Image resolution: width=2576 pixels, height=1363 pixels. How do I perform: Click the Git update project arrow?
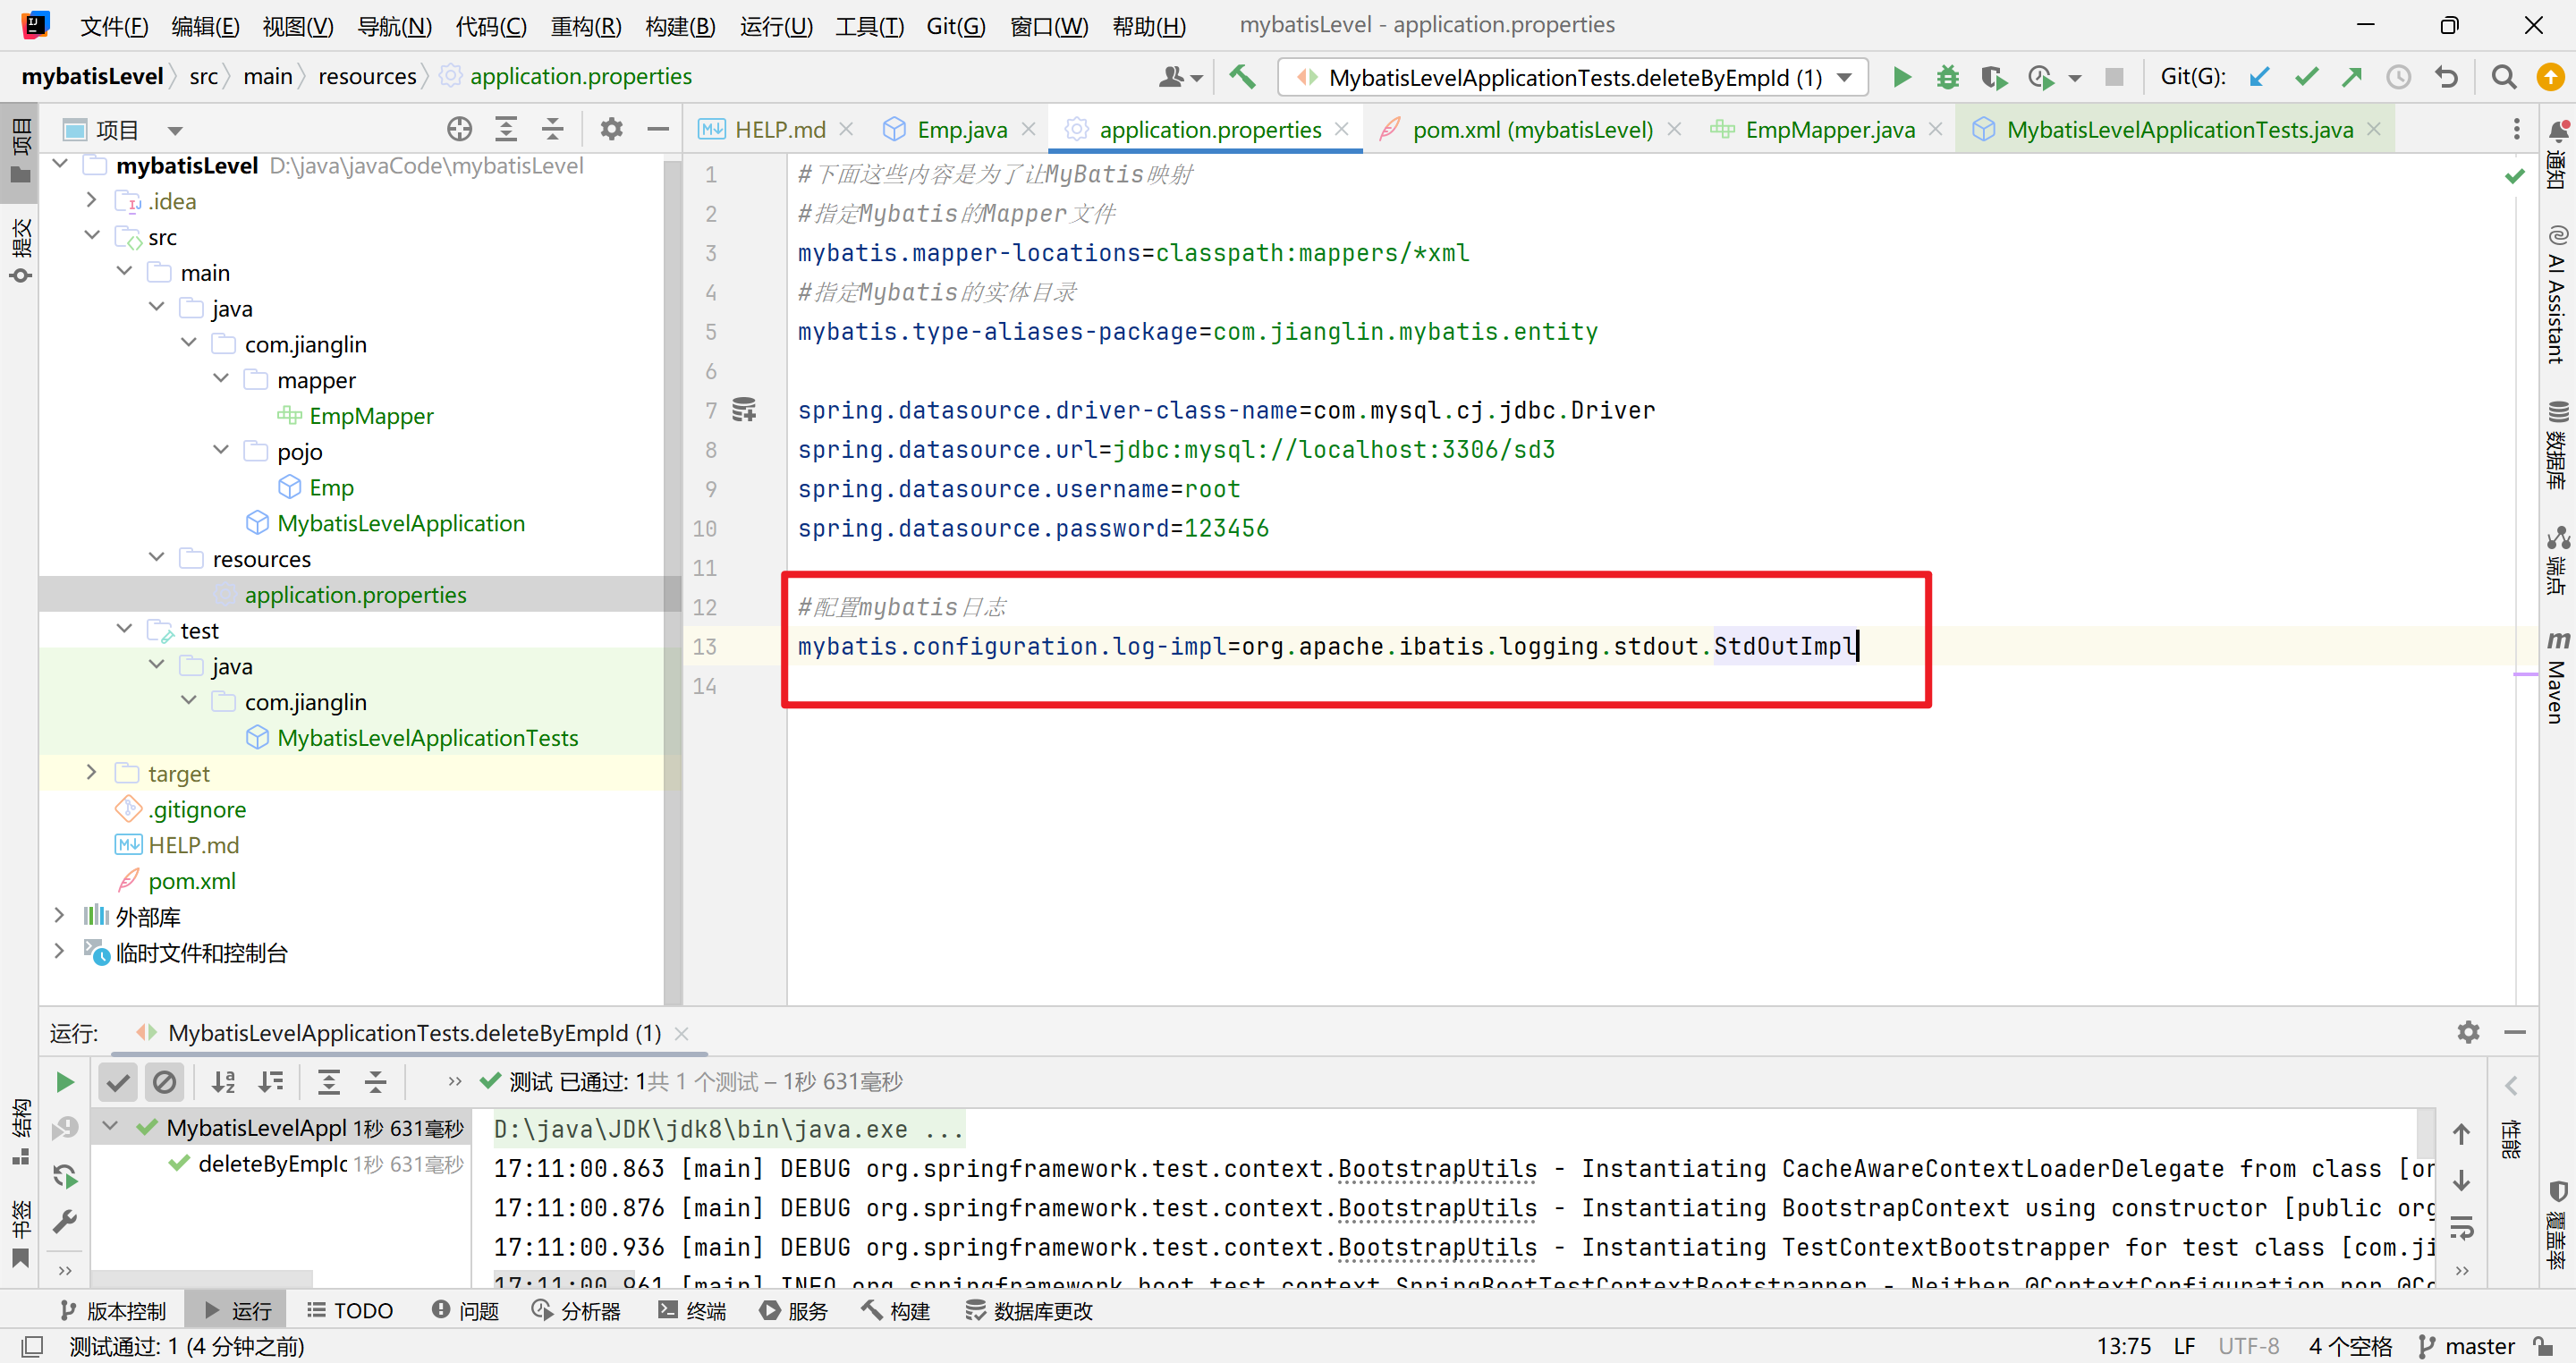(2258, 77)
